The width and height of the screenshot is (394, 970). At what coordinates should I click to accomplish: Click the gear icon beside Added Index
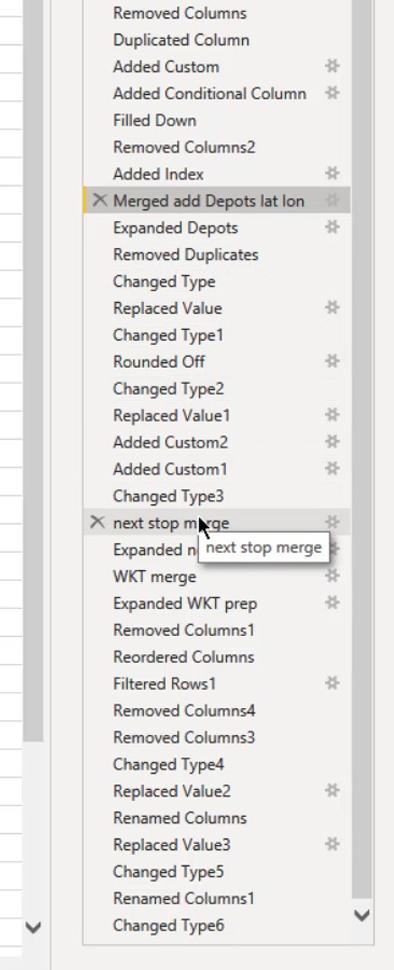[x=333, y=174]
